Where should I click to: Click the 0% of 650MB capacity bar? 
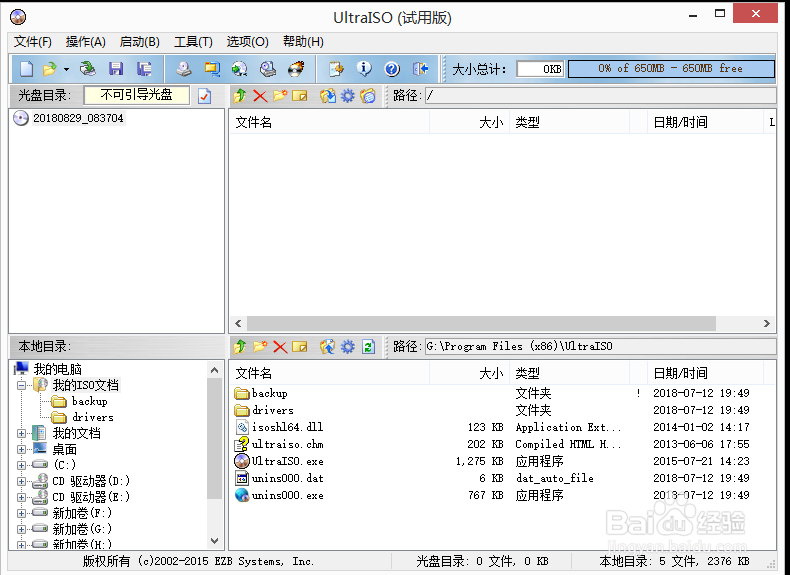coord(671,69)
